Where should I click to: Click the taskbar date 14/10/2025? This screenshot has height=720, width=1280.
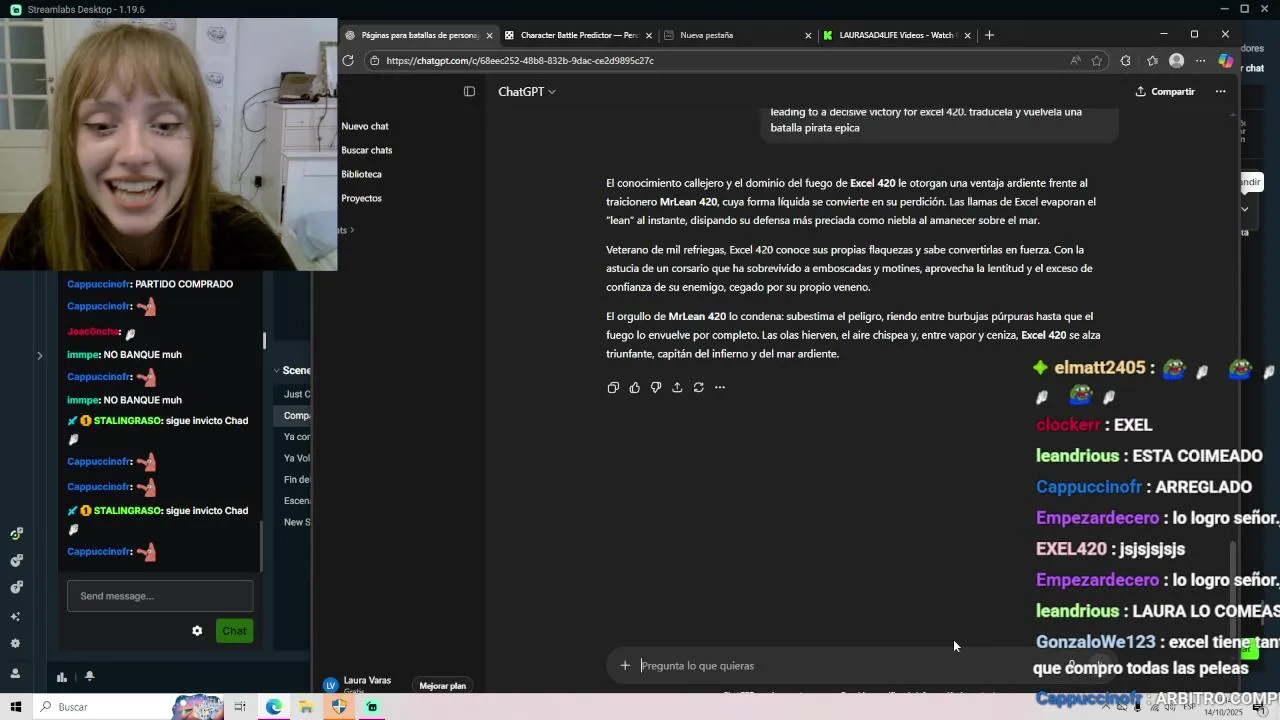pos(1223,713)
